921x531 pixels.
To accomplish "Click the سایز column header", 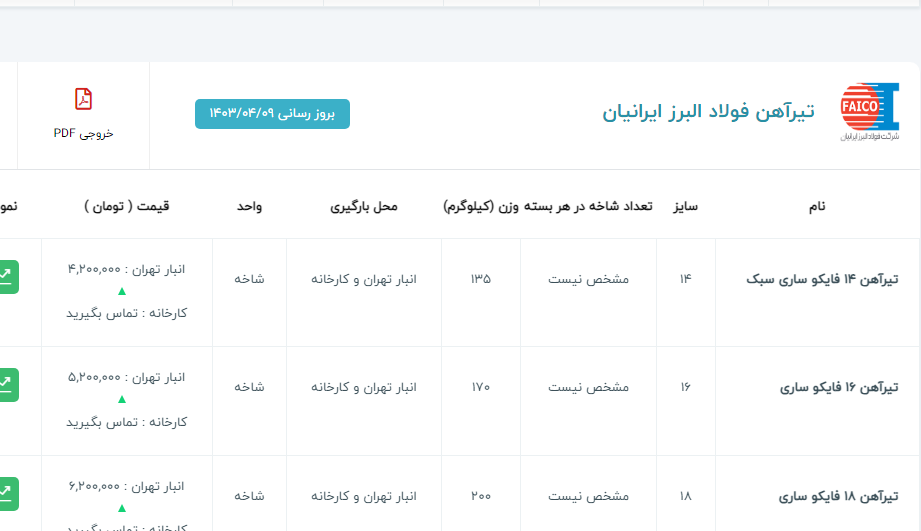I will pos(685,207).
